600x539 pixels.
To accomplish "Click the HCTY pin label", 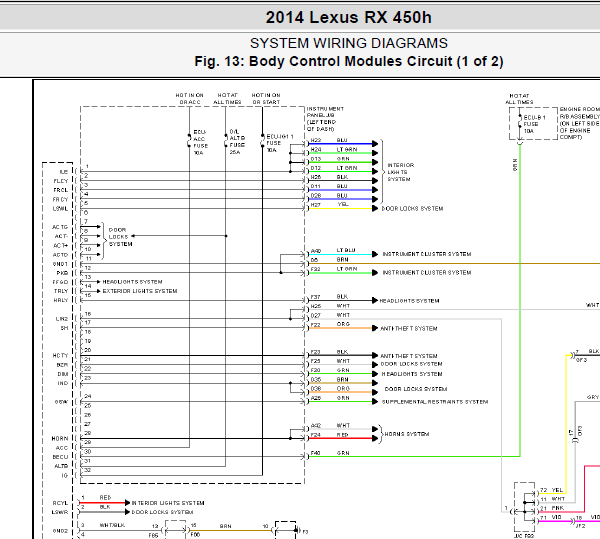I will tap(60, 355).
